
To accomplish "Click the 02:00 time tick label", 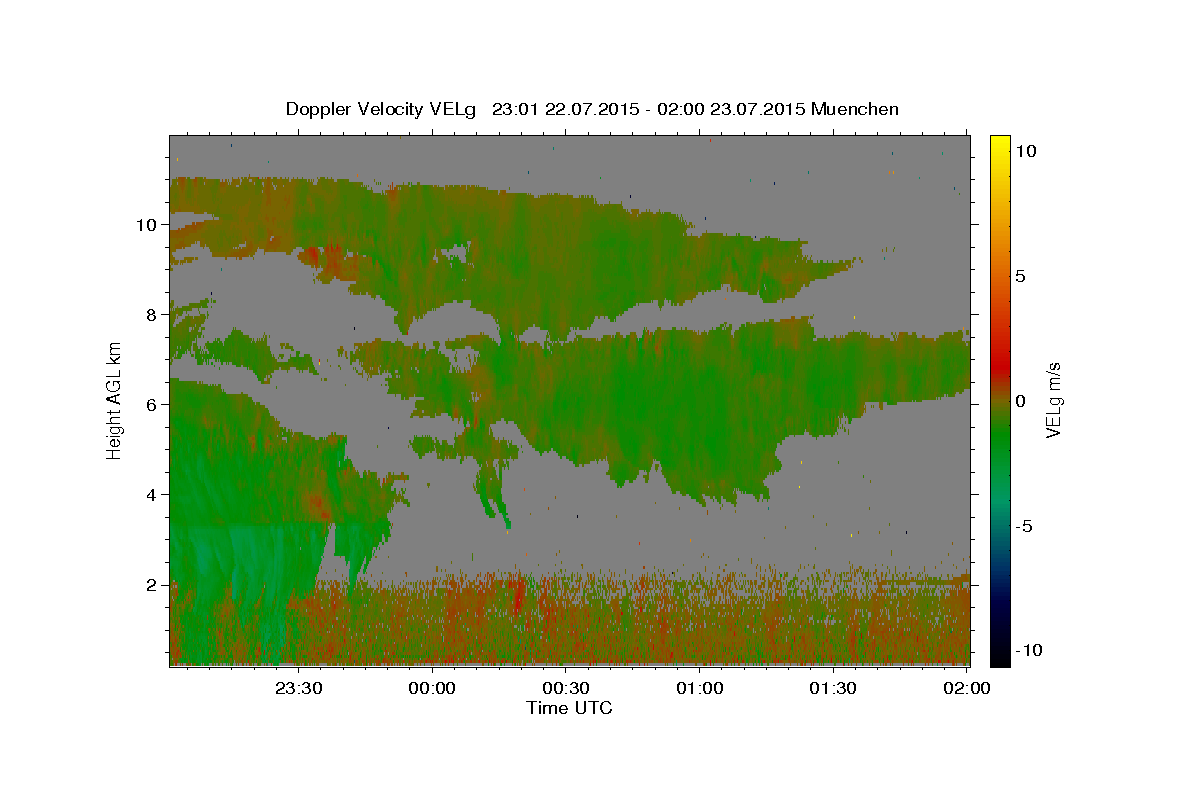I will point(966,688).
